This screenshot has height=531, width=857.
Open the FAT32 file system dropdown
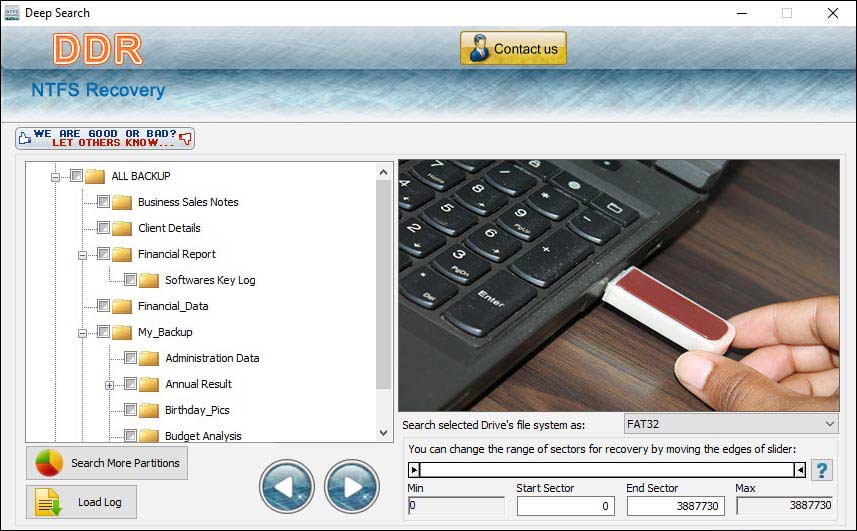point(731,424)
